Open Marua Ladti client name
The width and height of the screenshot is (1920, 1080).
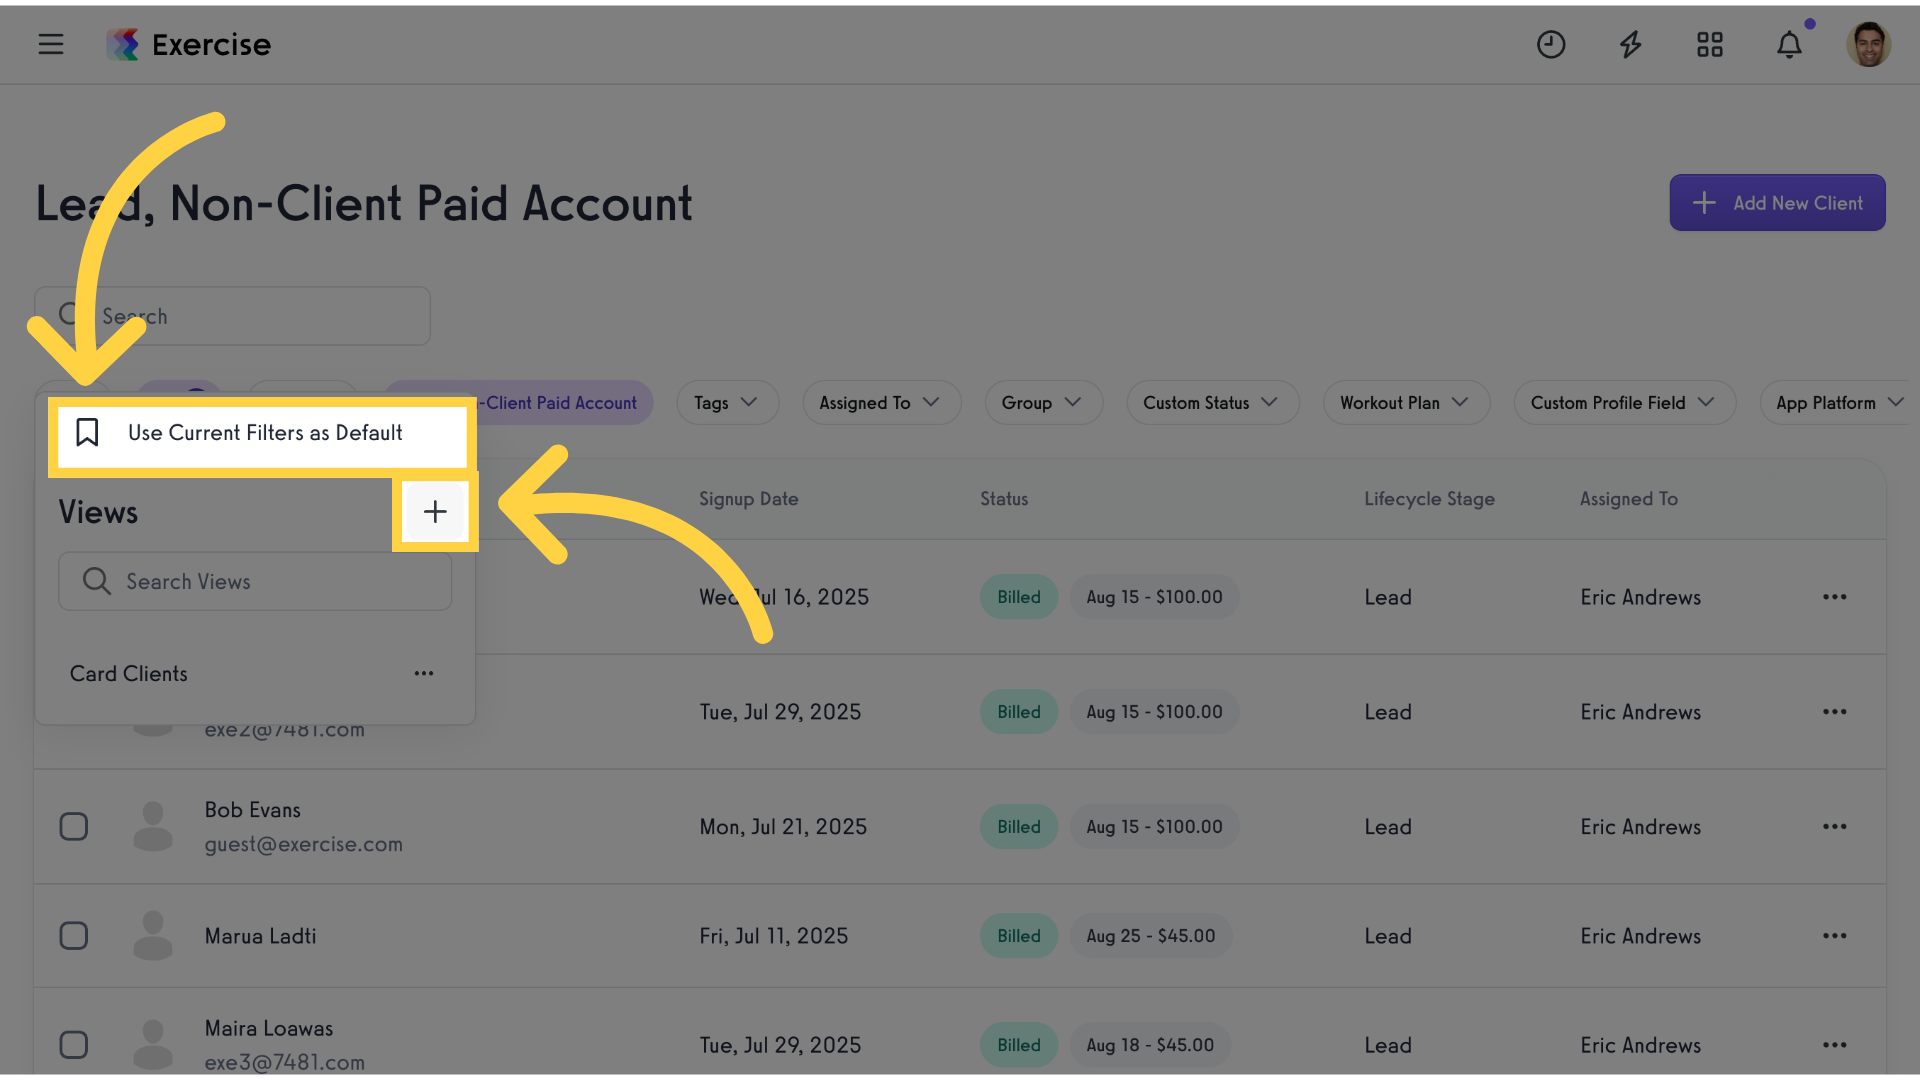click(x=260, y=936)
